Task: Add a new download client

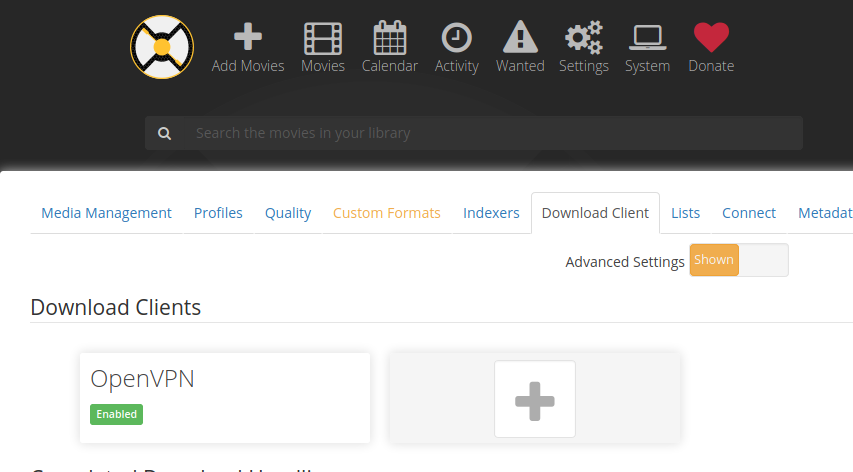Action: pos(535,399)
